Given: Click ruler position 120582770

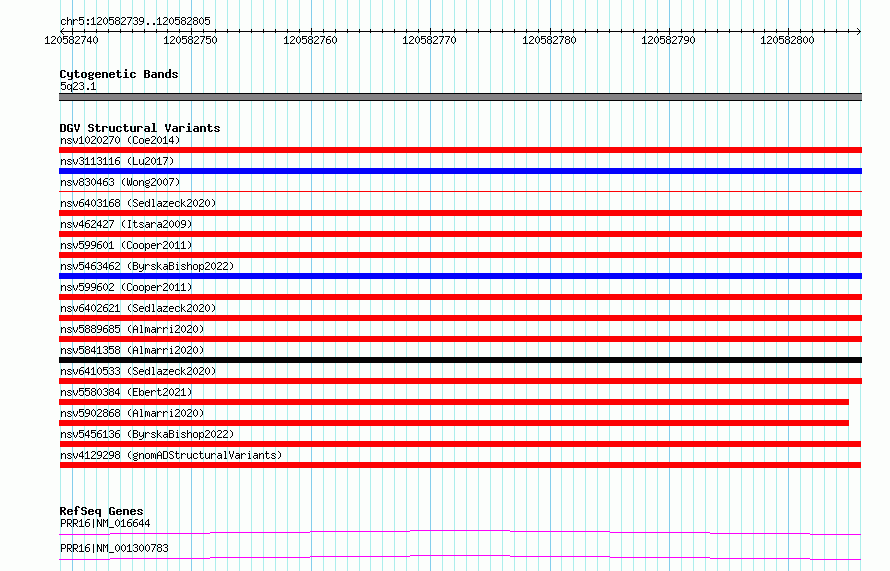Looking at the screenshot, I should [429, 40].
